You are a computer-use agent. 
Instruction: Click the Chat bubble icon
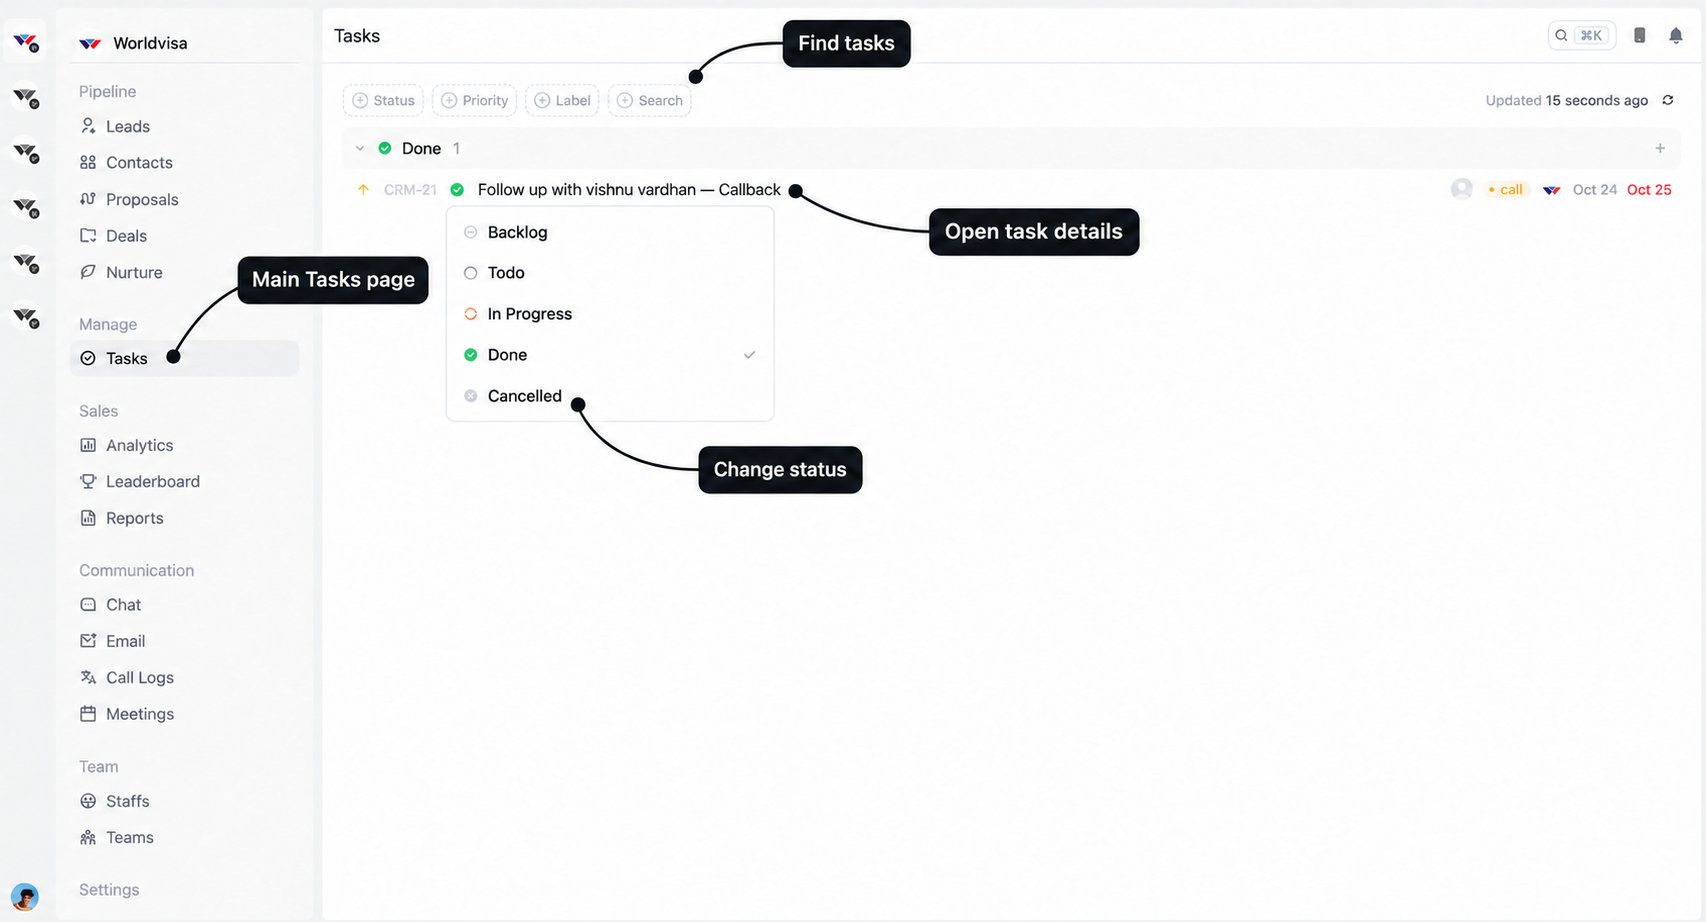[88, 605]
